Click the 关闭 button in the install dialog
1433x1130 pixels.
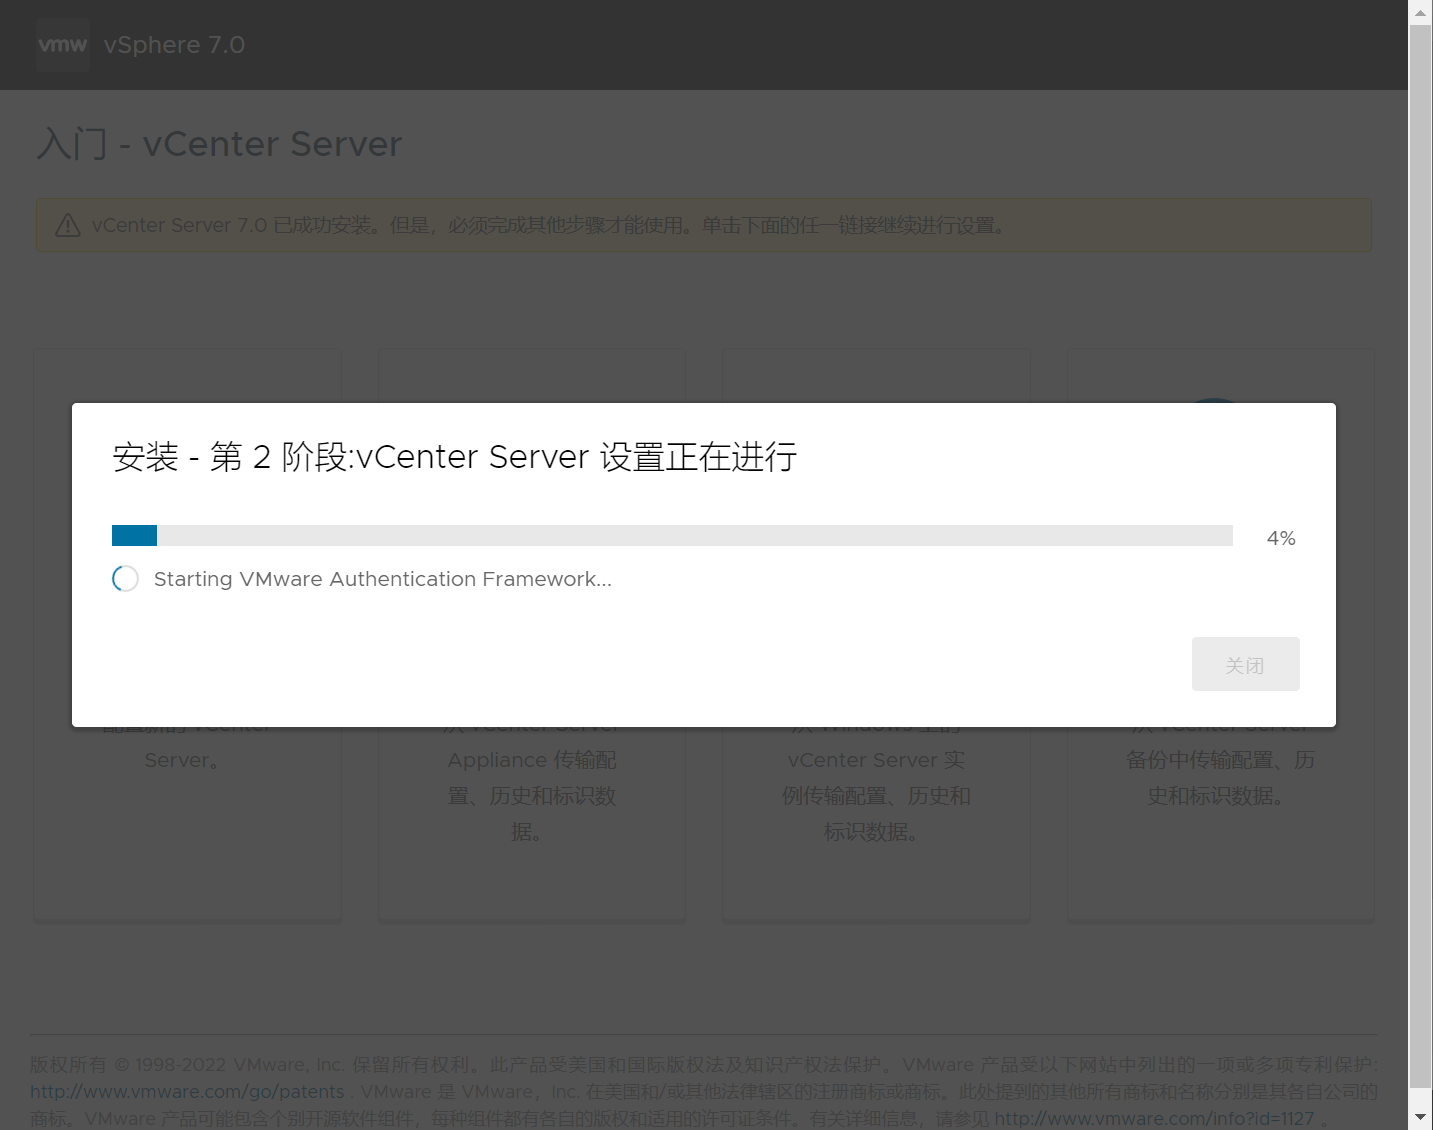click(1245, 664)
